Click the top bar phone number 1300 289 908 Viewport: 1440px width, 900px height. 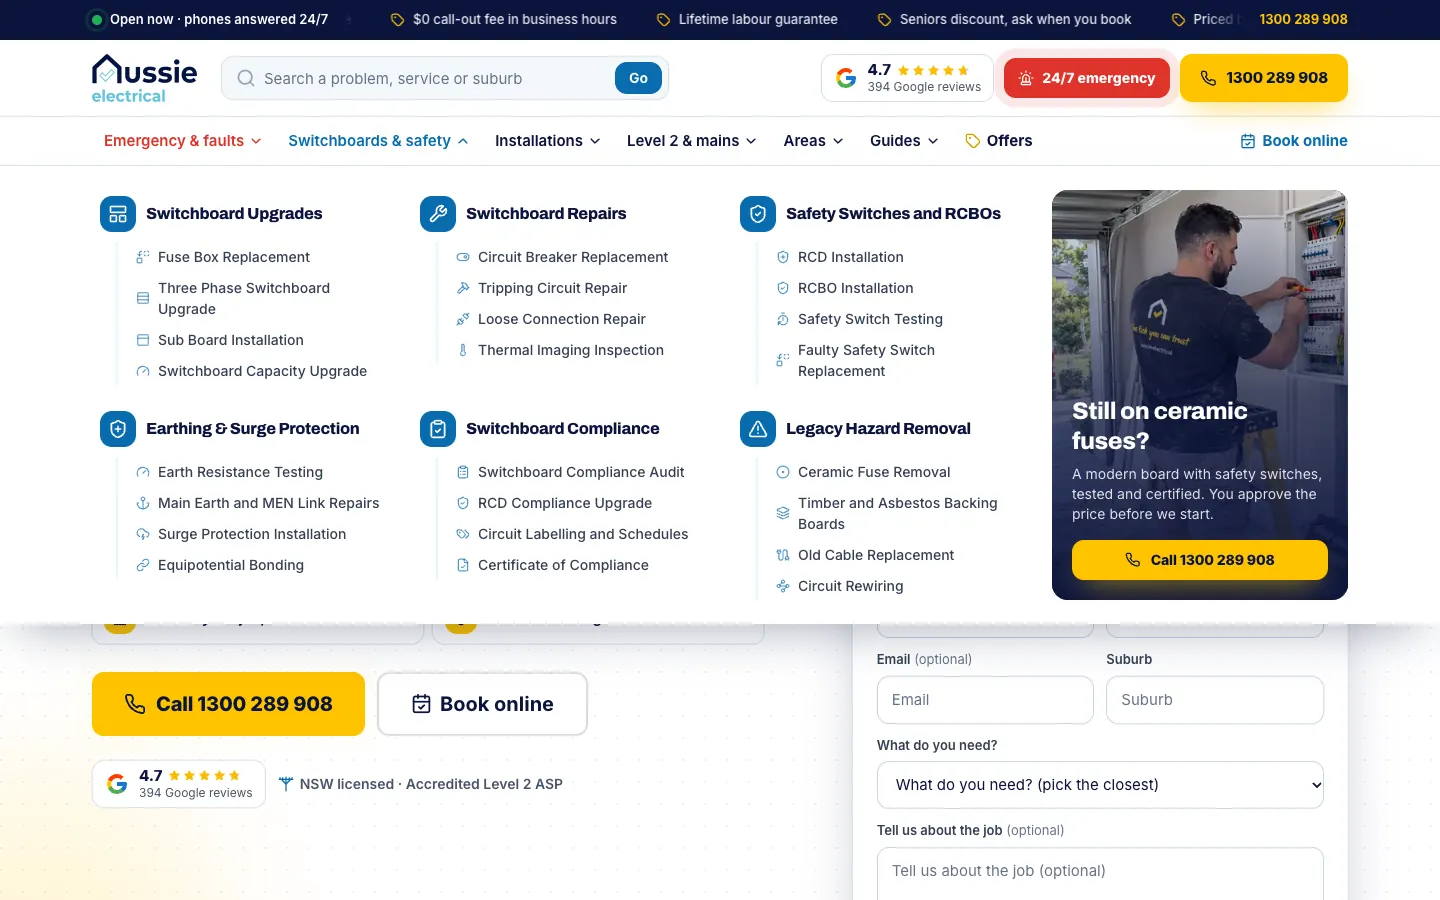pos(1303,19)
